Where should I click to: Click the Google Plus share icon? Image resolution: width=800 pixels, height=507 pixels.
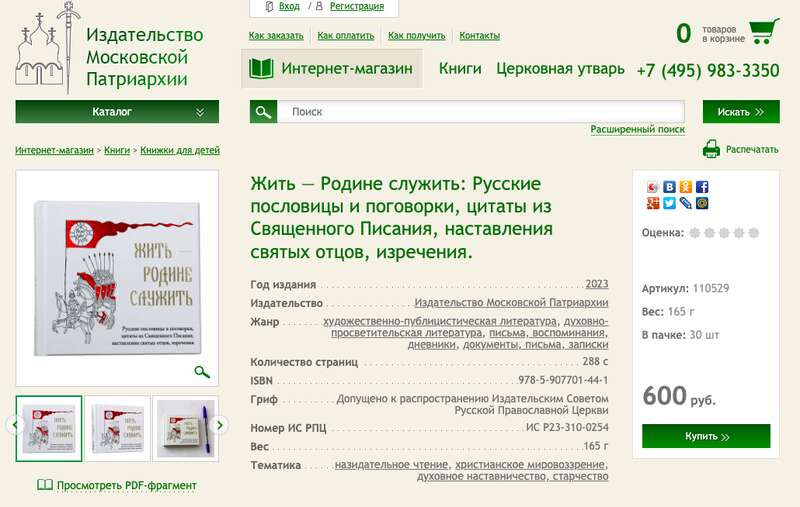[x=653, y=203]
